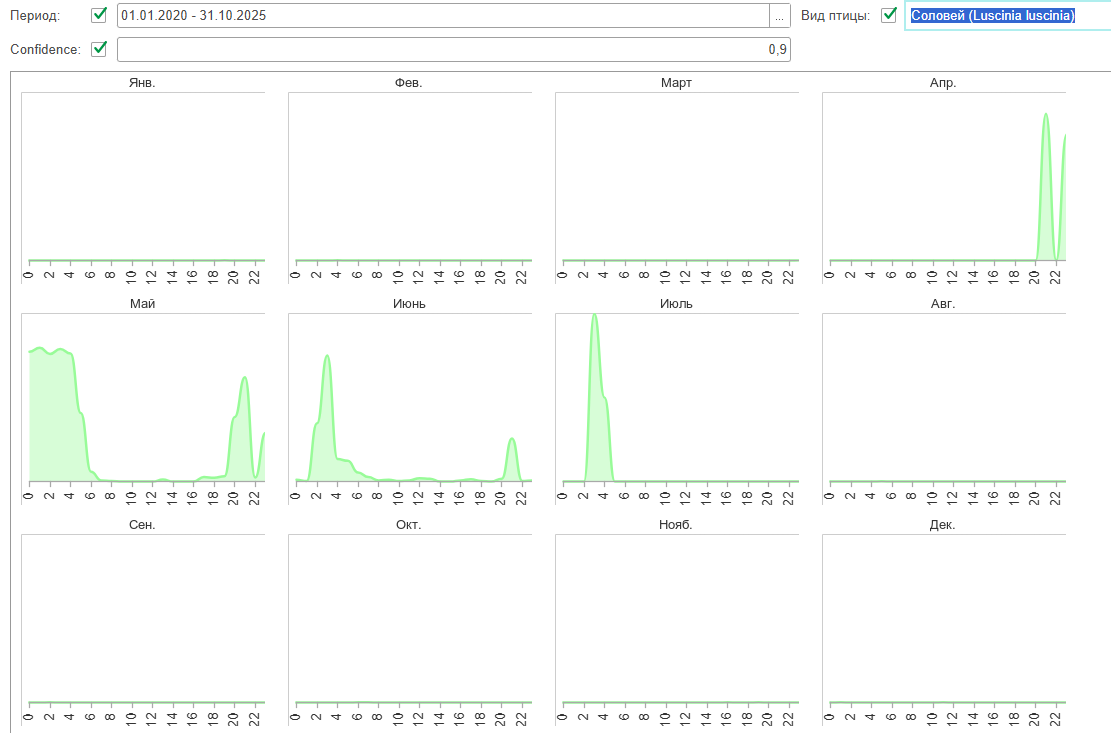Click the period date range field
This screenshot has height=733, width=1111.
click(x=442, y=16)
